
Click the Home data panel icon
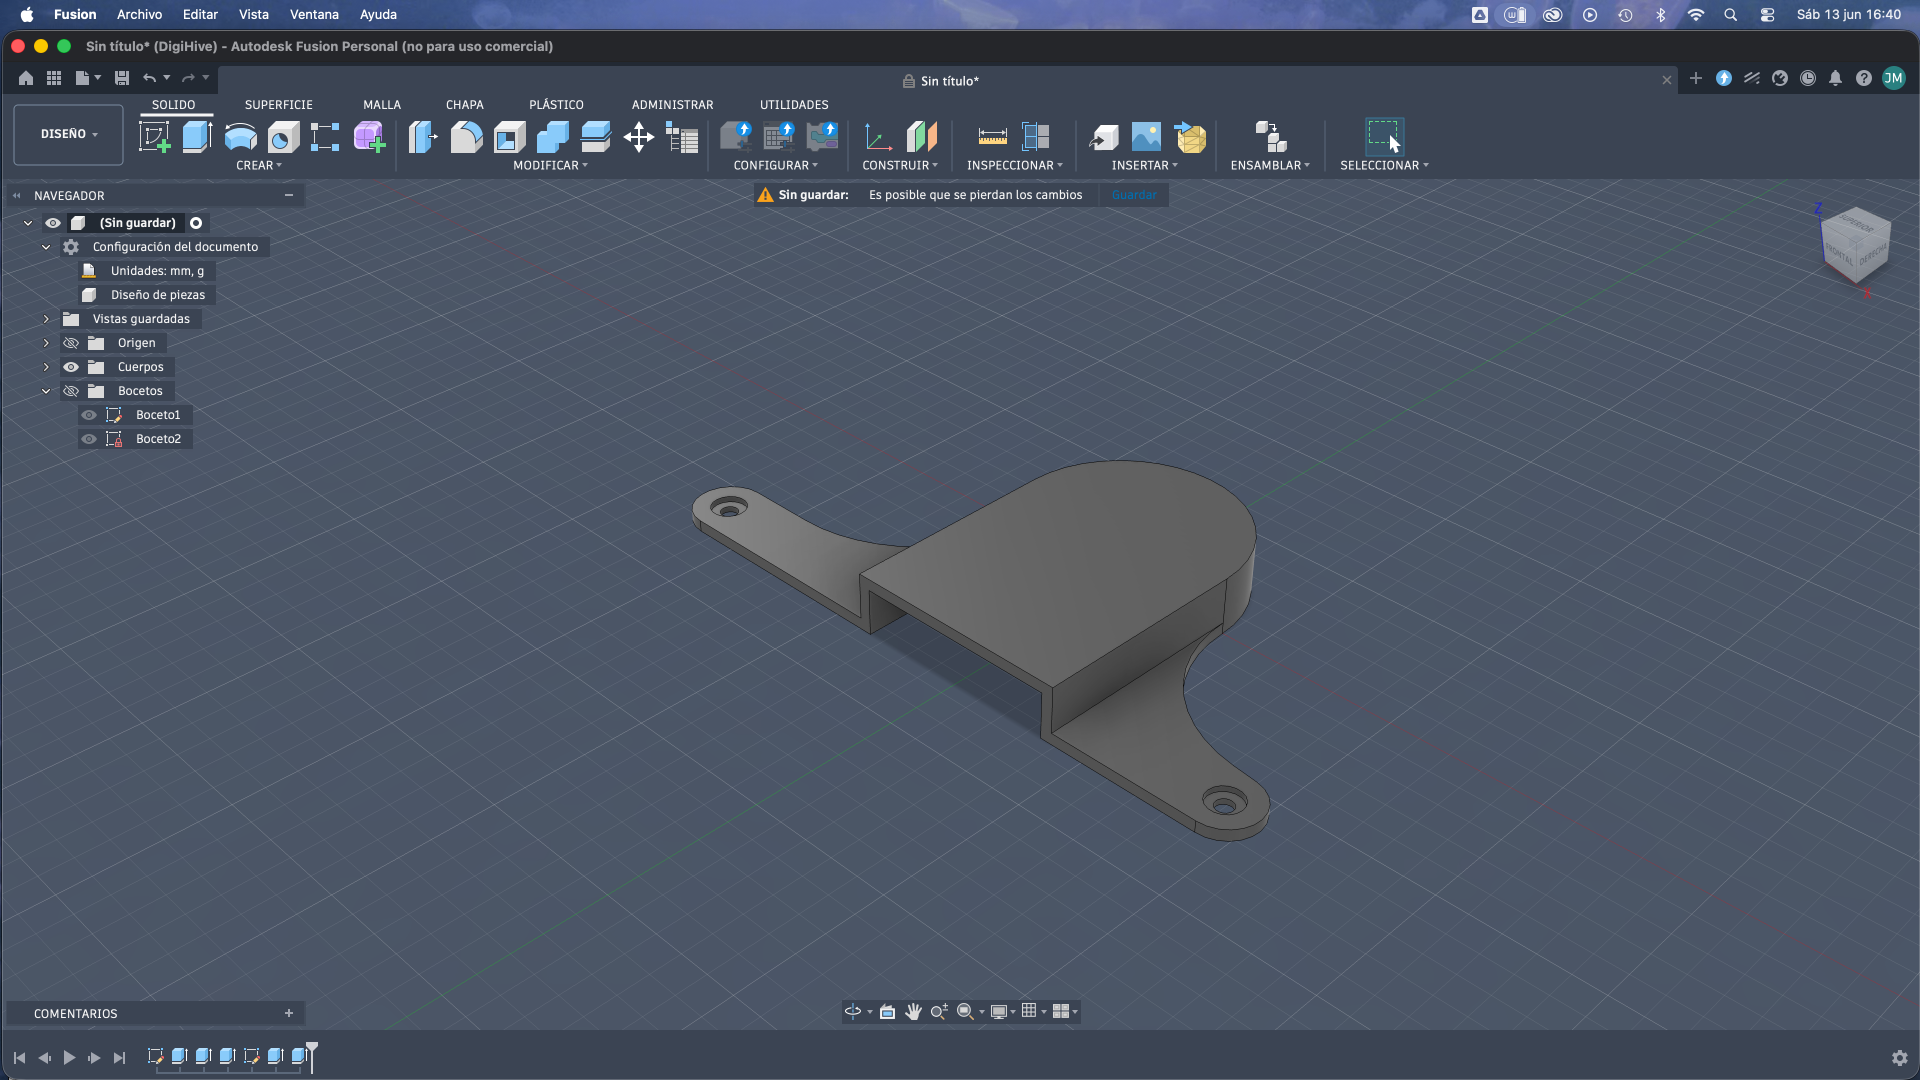26,78
